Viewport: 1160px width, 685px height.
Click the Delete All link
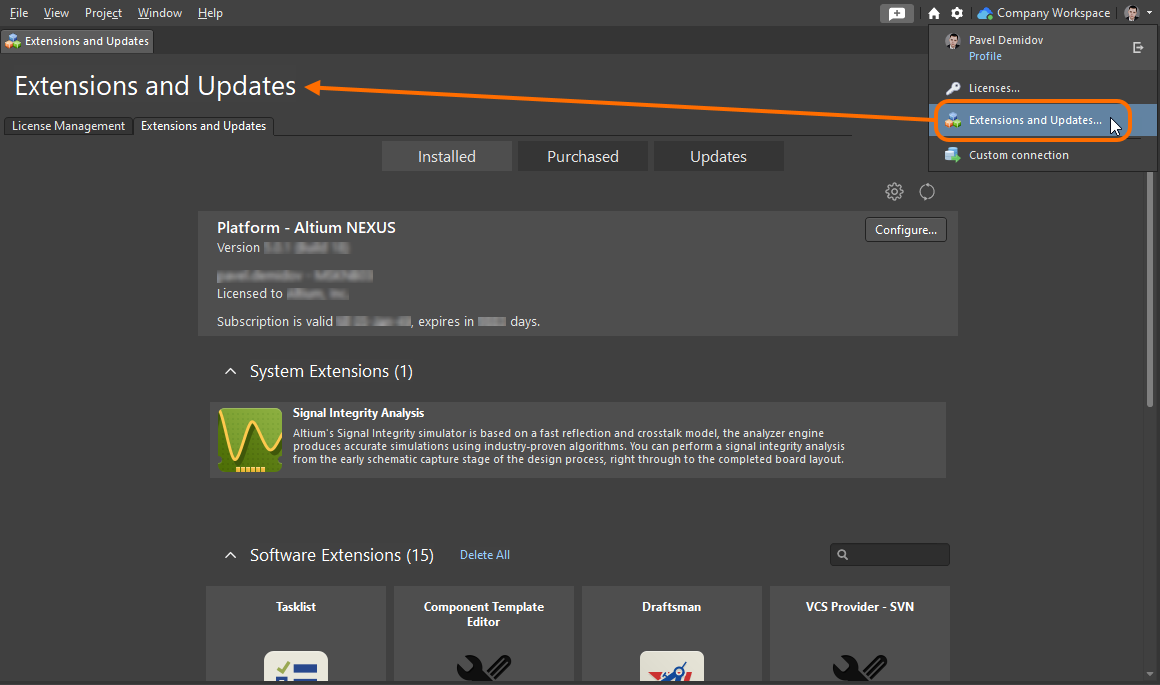pos(484,555)
